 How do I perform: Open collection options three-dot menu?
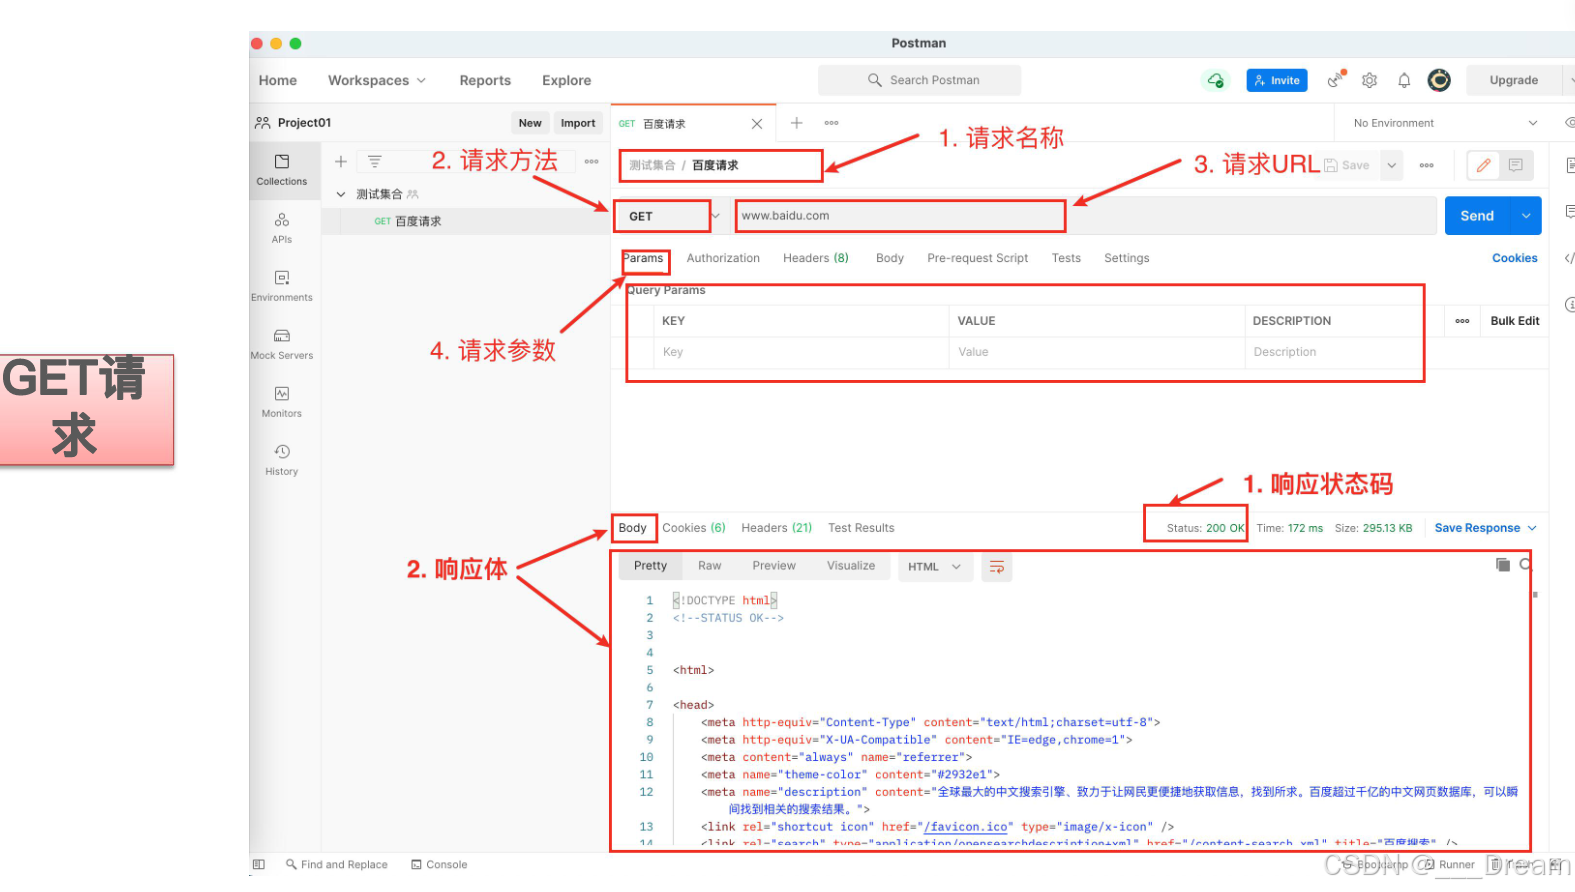(592, 161)
